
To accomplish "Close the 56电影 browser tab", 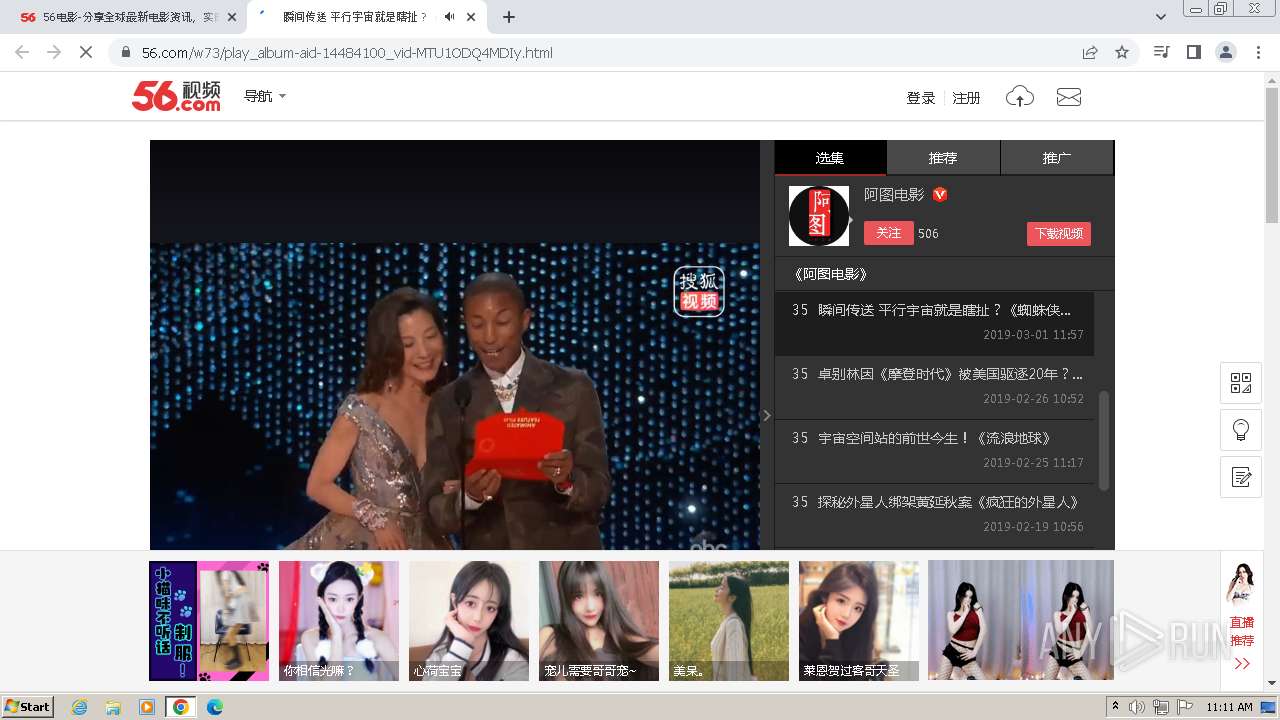I will [232, 17].
